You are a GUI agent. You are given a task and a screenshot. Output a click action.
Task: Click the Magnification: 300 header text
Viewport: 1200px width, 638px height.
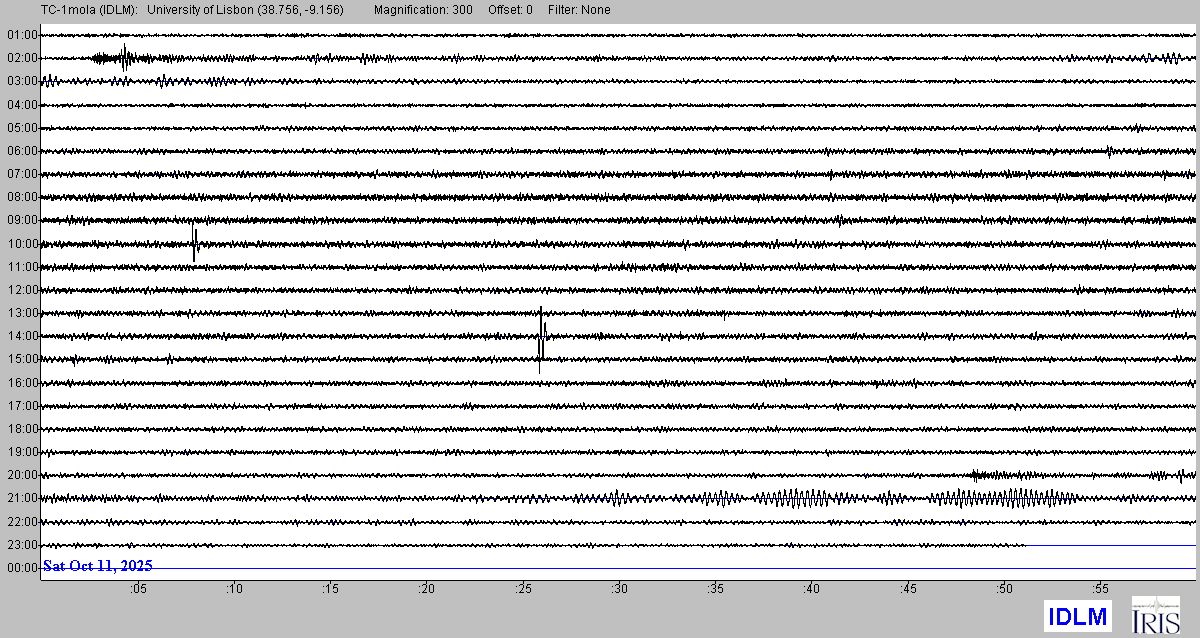coord(423,10)
